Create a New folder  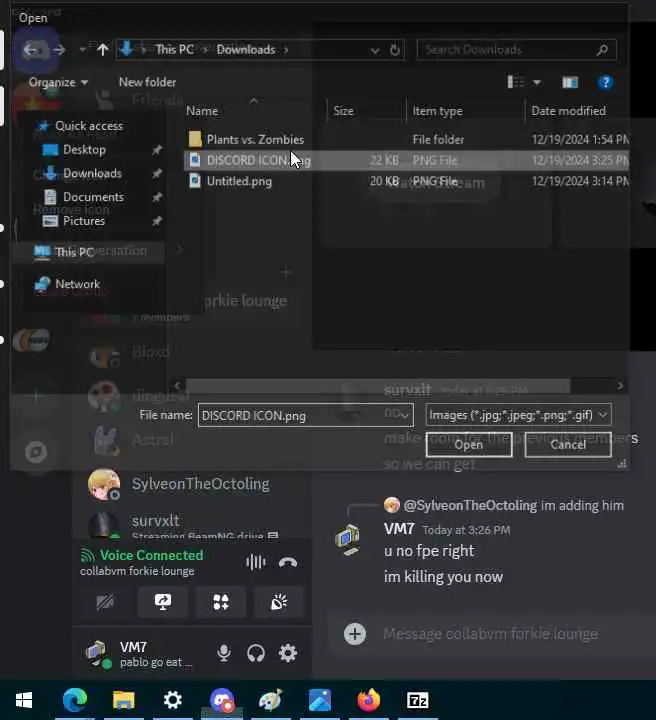click(147, 82)
